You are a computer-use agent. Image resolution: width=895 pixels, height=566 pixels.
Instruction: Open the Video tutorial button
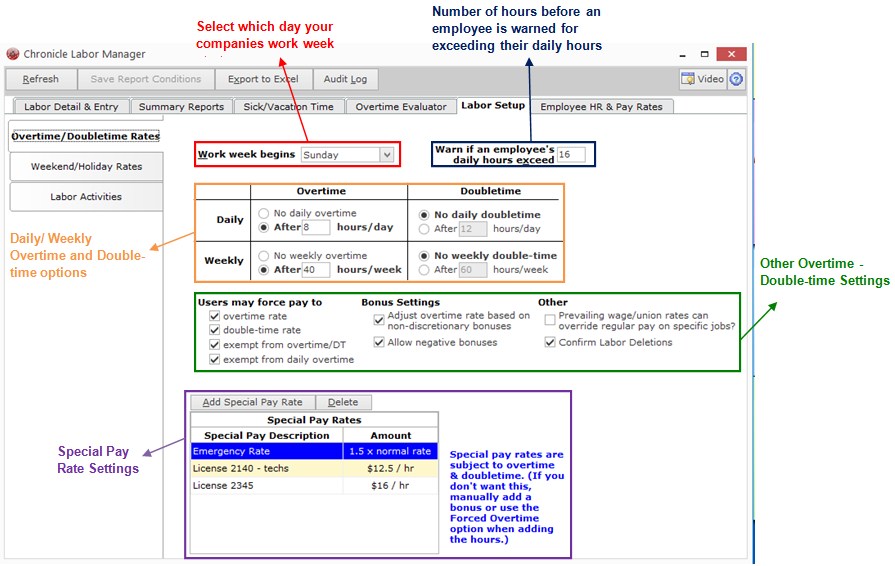pos(703,79)
